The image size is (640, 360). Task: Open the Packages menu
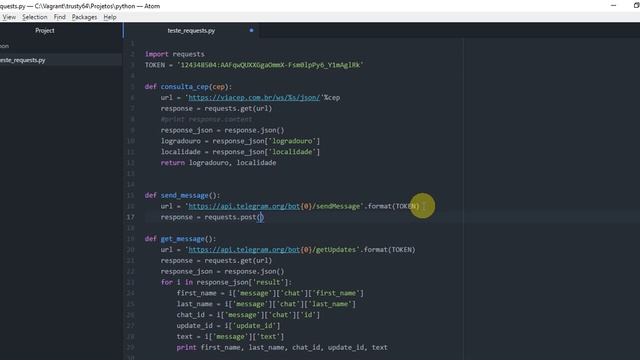(84, 17)
